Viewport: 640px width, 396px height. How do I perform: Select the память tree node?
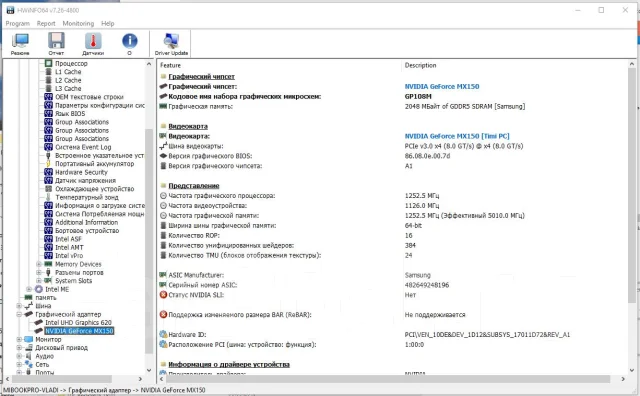(46, 298)
